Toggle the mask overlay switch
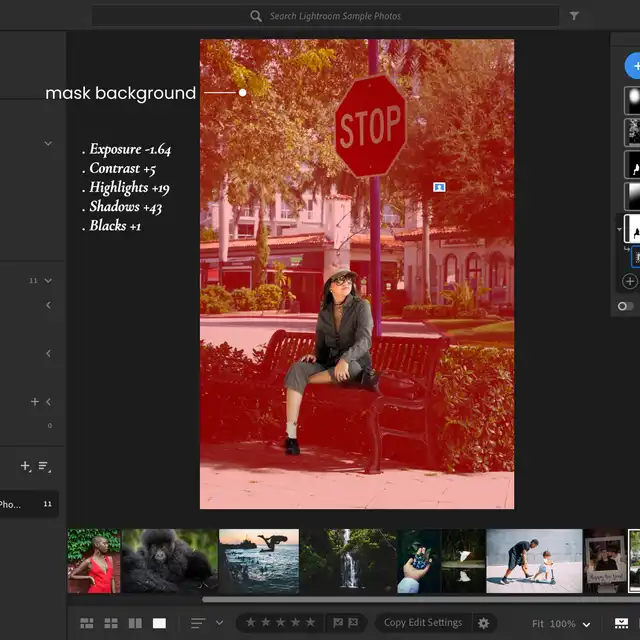 pos(626,306)
